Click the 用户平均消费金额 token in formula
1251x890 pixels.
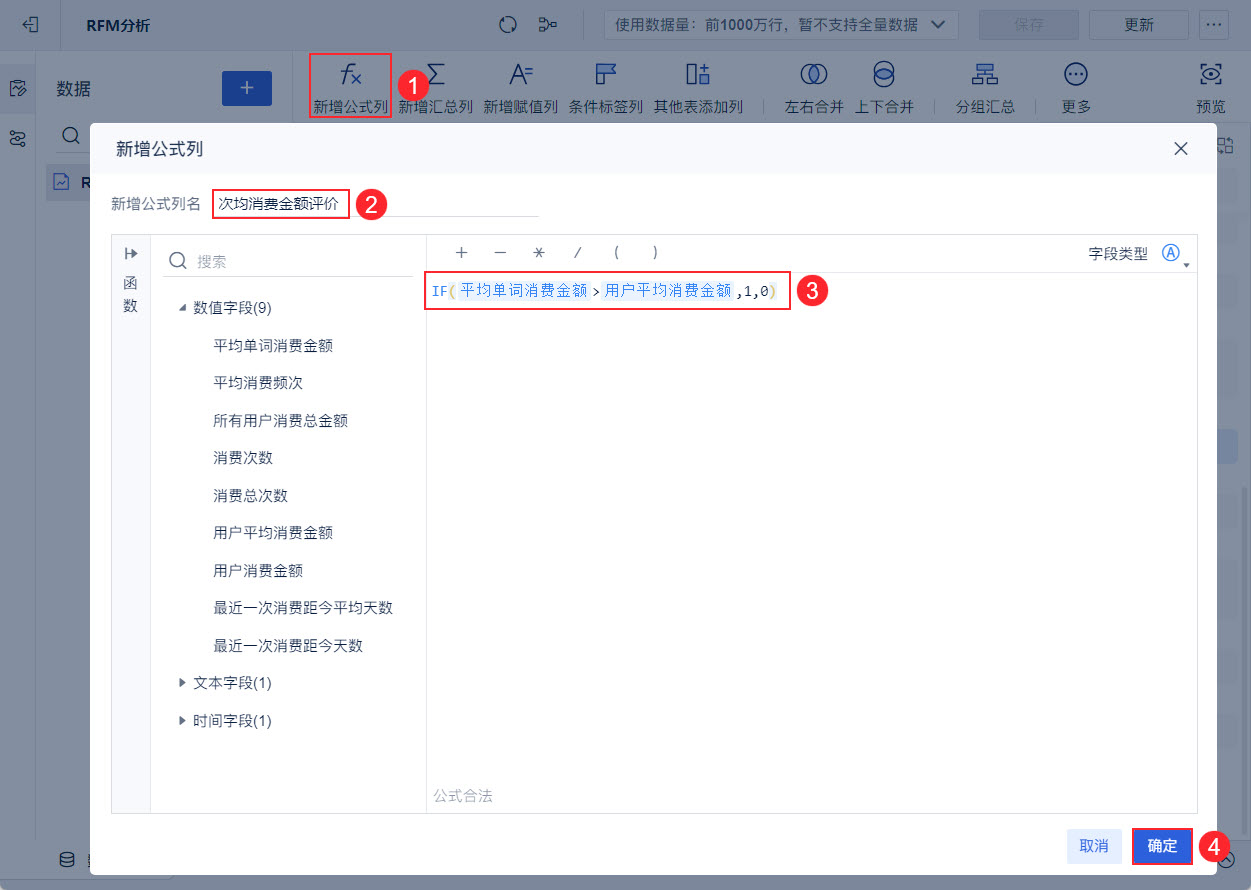tap(668, 291)
